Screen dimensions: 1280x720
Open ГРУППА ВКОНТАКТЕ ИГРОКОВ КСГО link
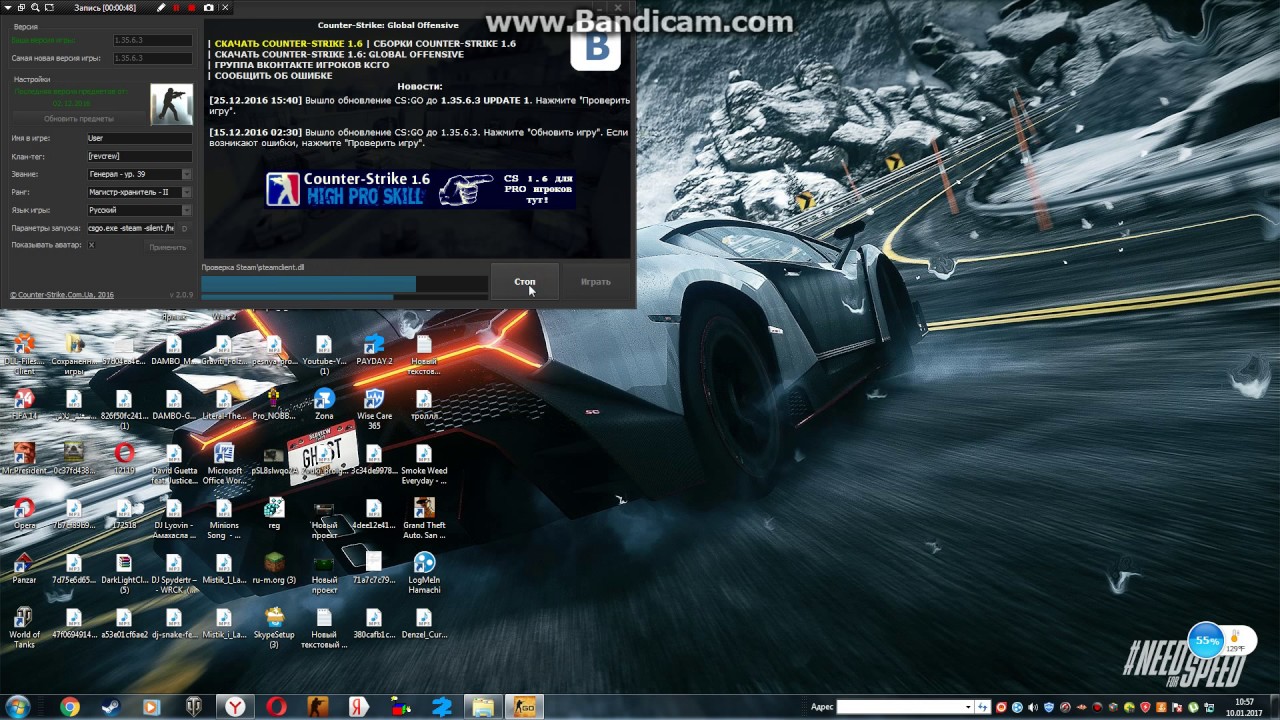click(x=302, y=64)
